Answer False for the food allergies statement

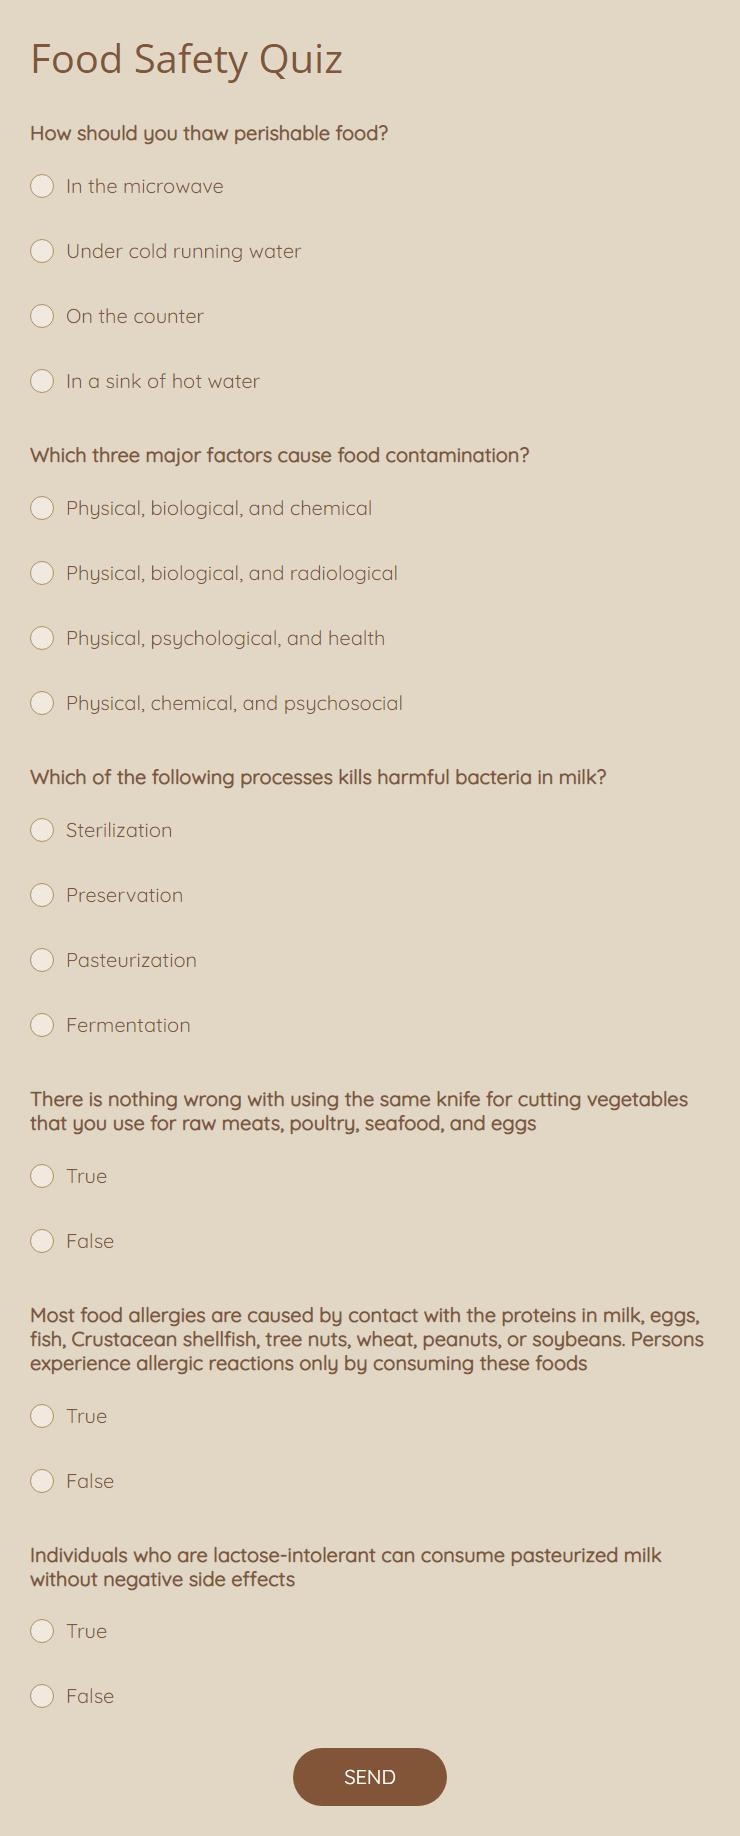(x=42, y=1481)
